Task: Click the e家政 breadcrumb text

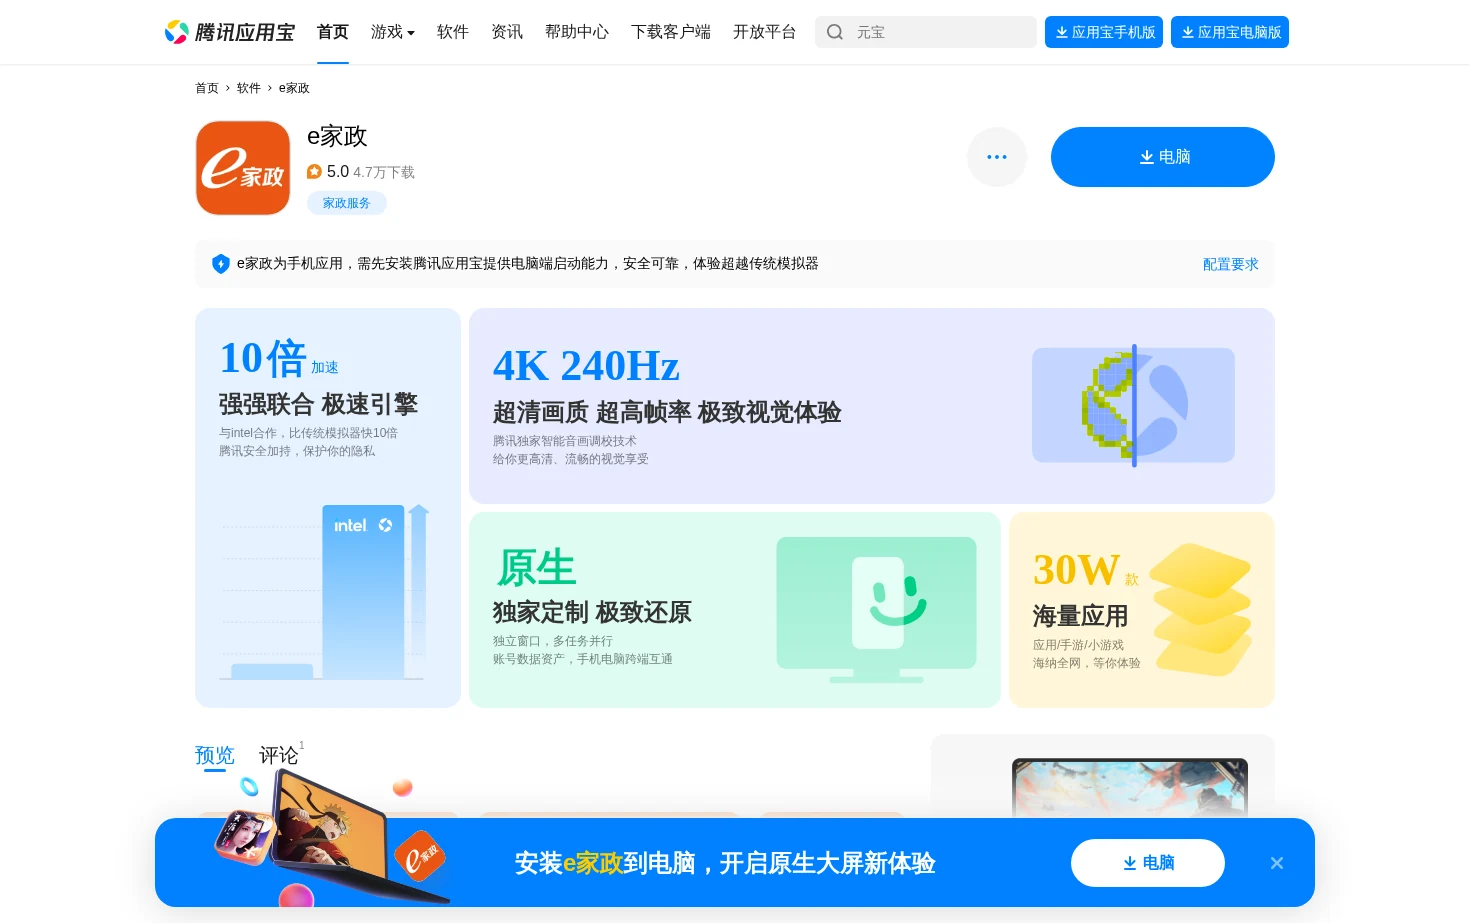Action: [294, 88]
